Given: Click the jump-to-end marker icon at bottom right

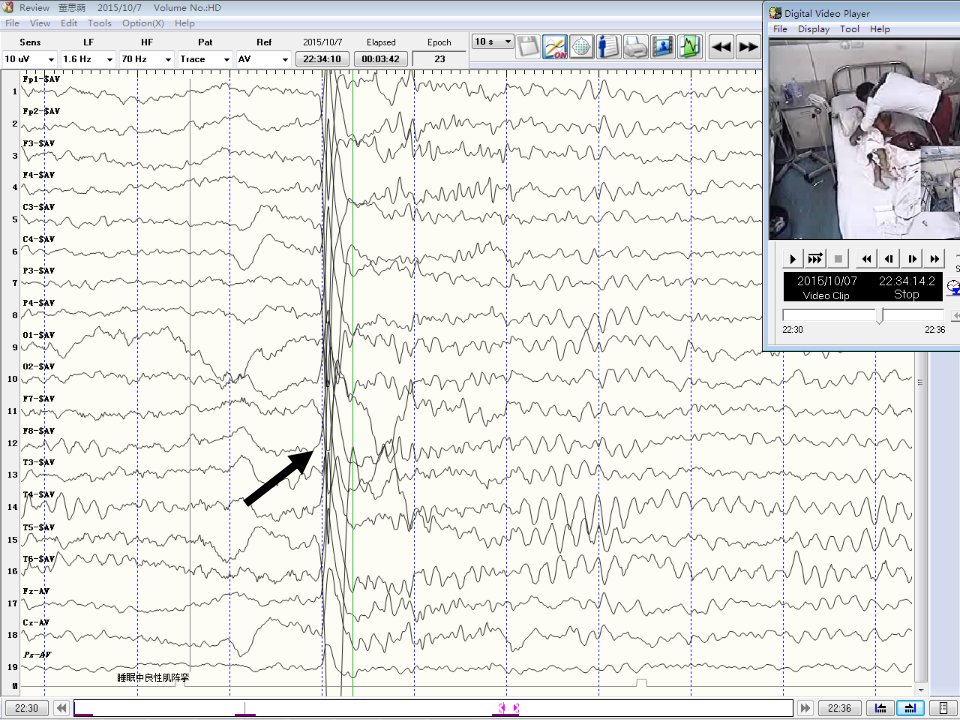Looking at the screenshot, I should tap(910, 708).
